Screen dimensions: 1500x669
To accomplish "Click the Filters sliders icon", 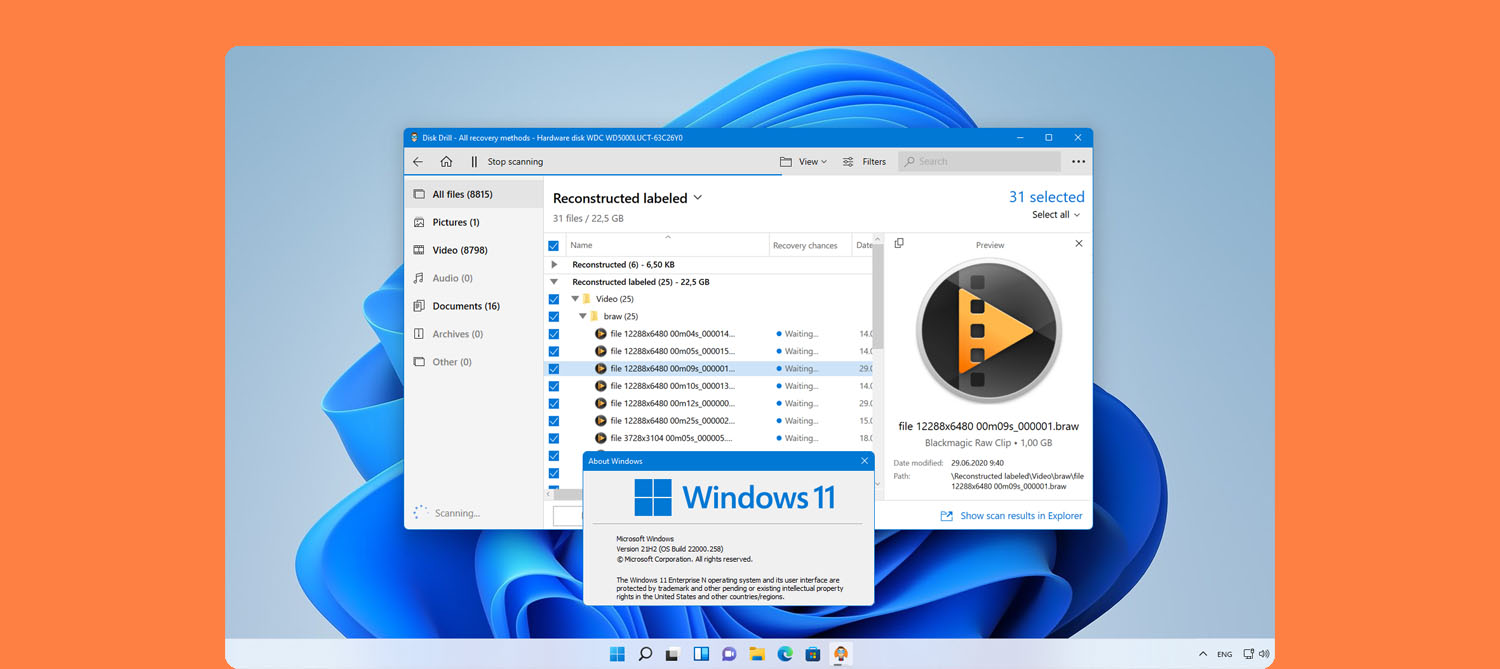I will click(848, 161).
